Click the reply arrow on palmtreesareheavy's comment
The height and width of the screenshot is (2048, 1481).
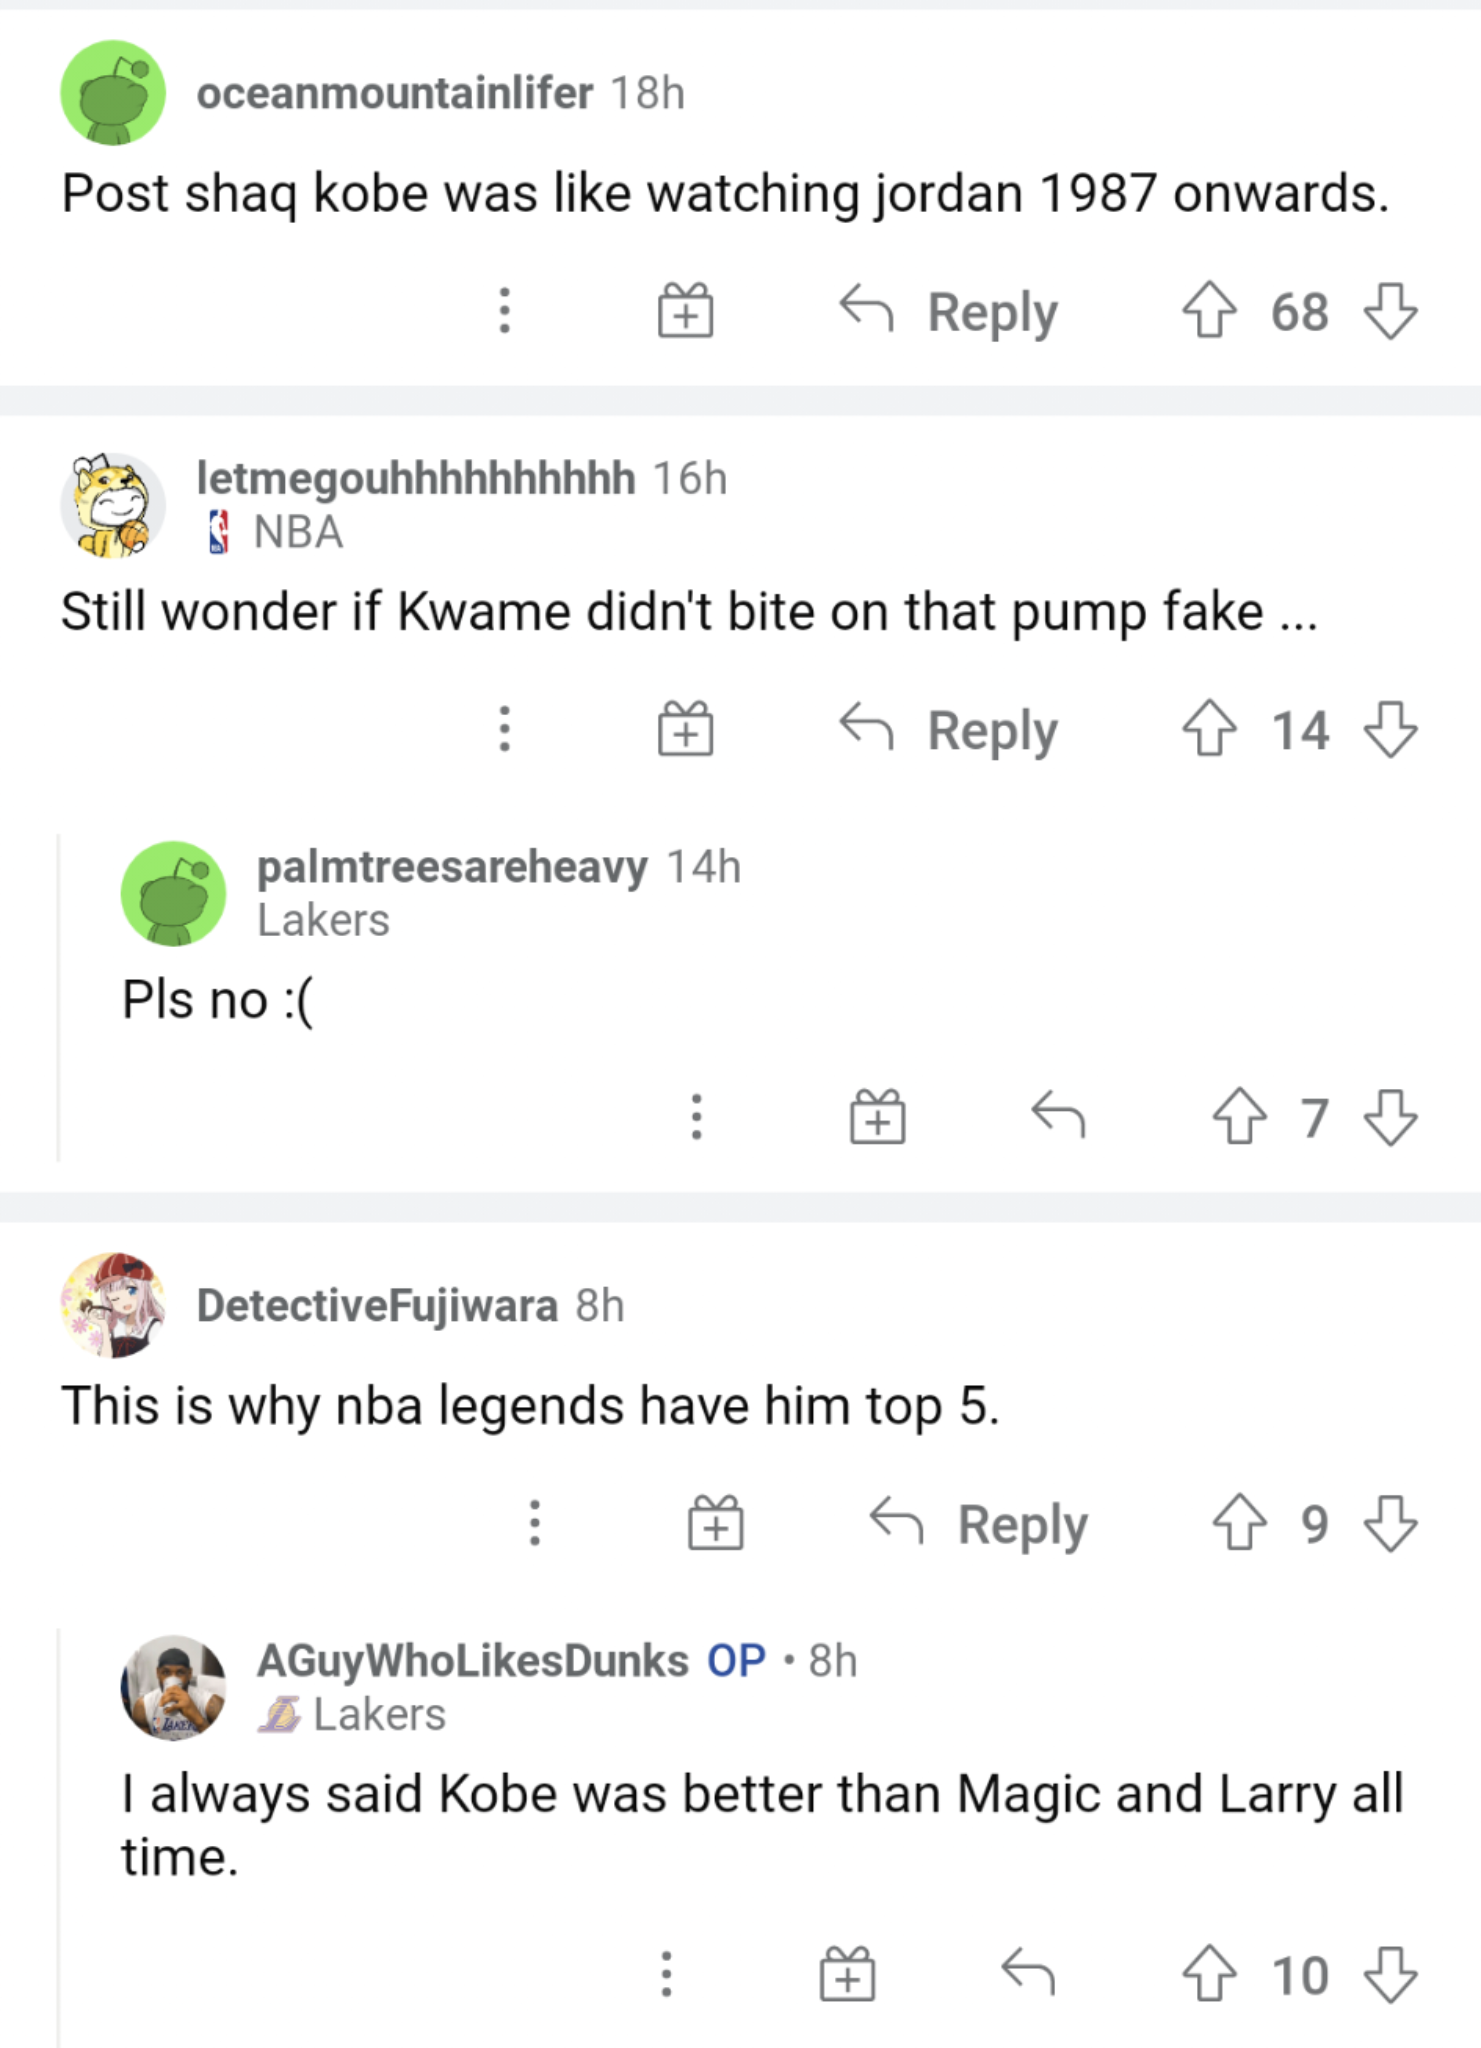[x=1058, y=1115]
